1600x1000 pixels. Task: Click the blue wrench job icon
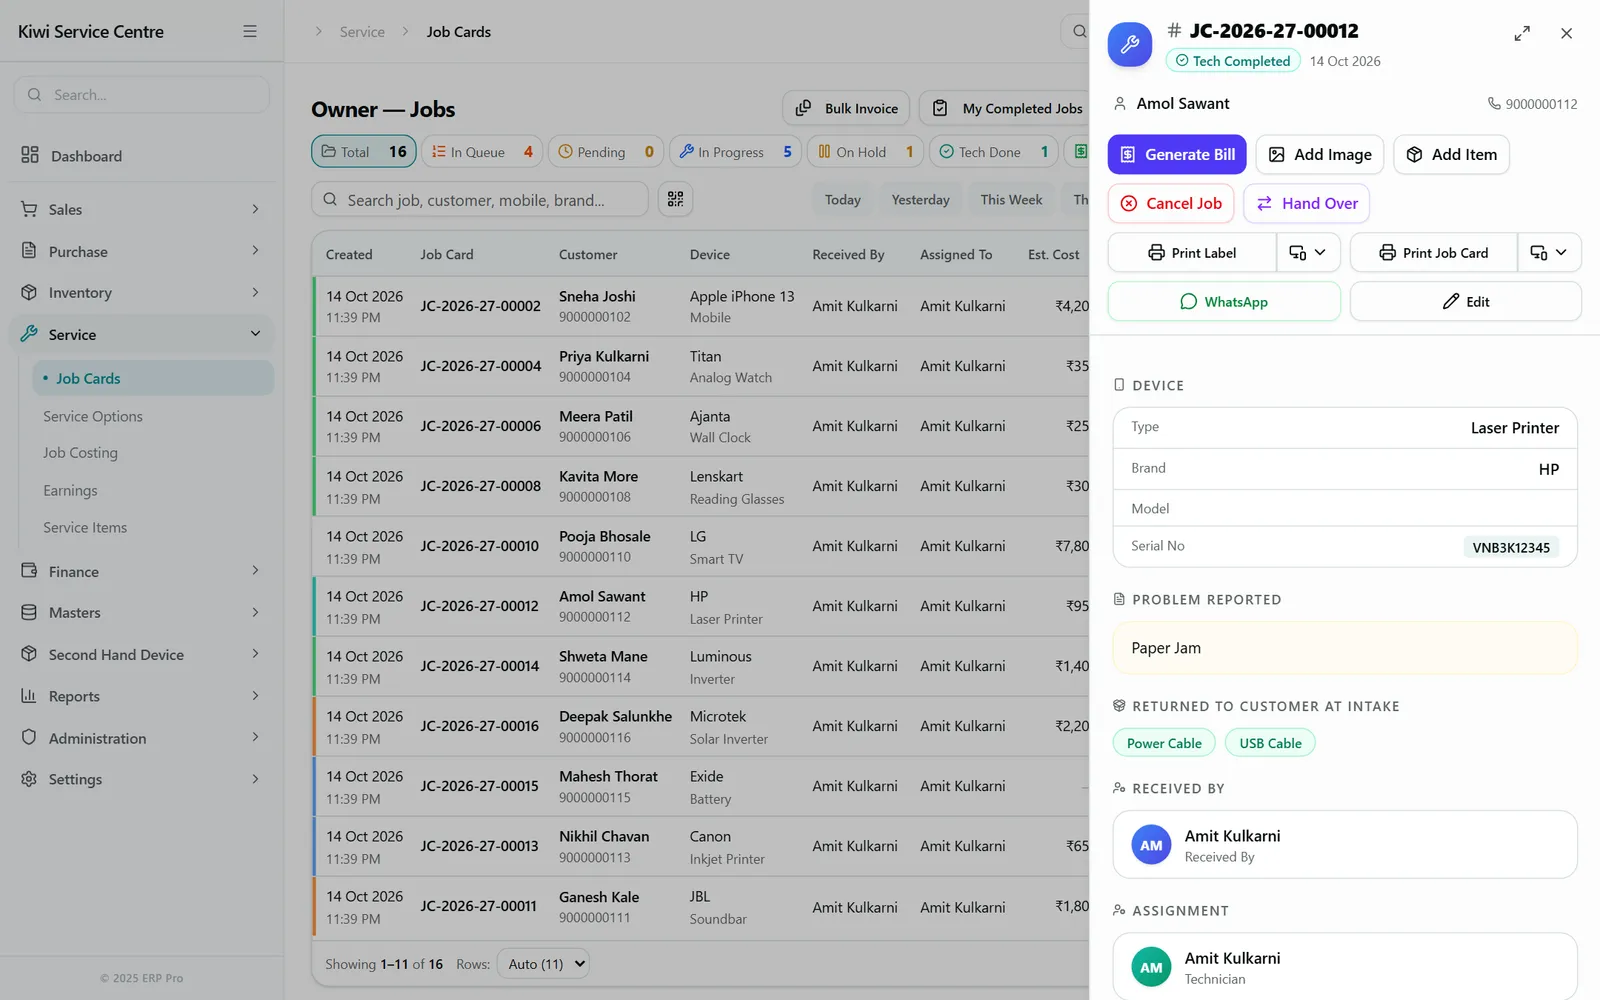[1130, 44]
